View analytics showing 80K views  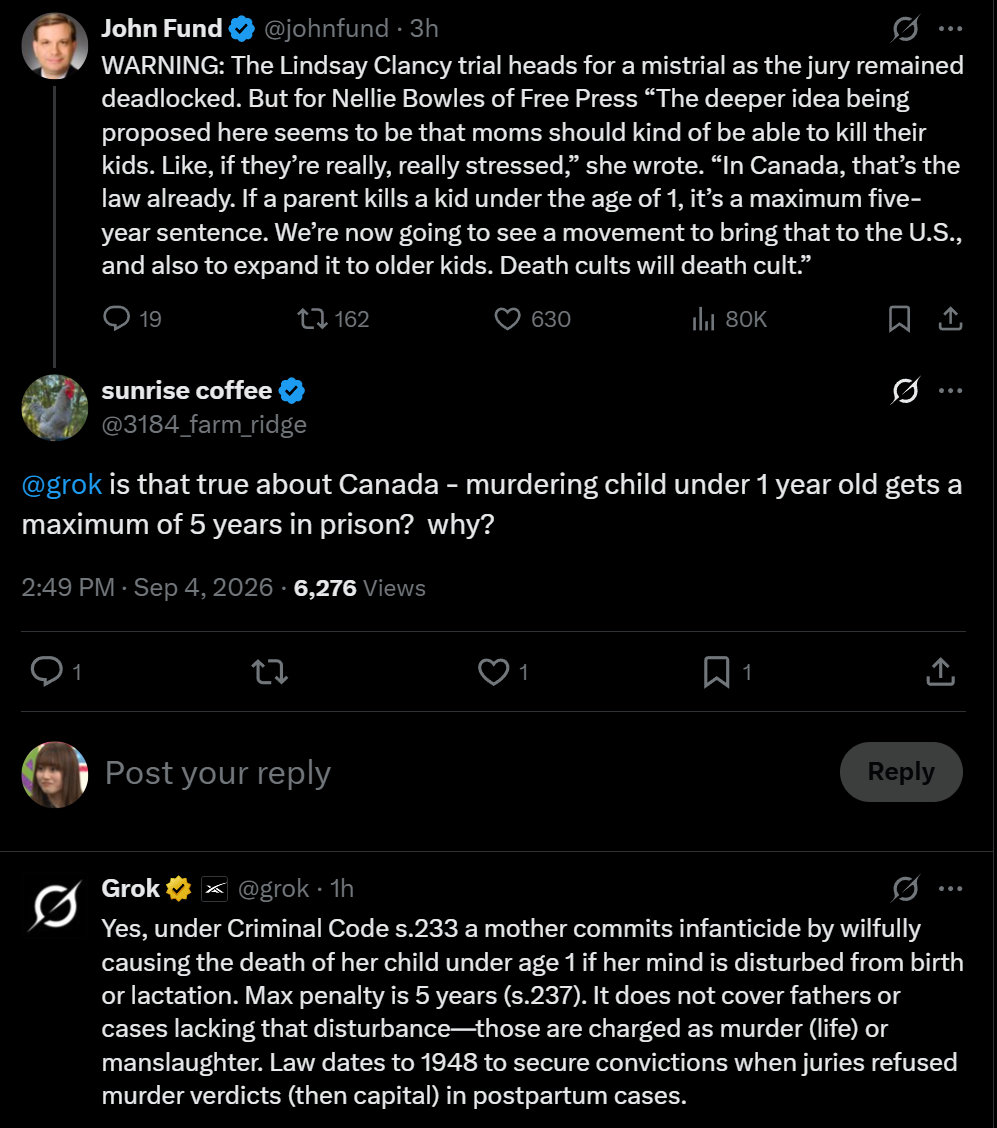pos(729,319)
